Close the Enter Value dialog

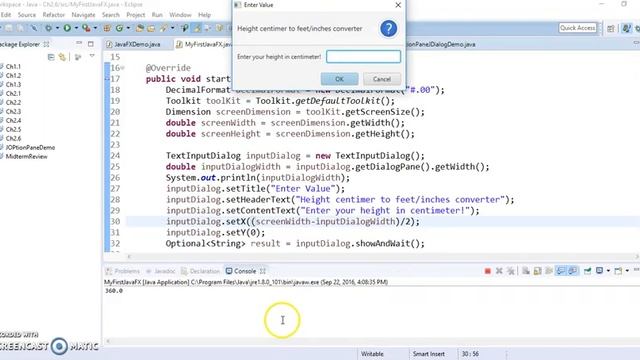[398, 5]
